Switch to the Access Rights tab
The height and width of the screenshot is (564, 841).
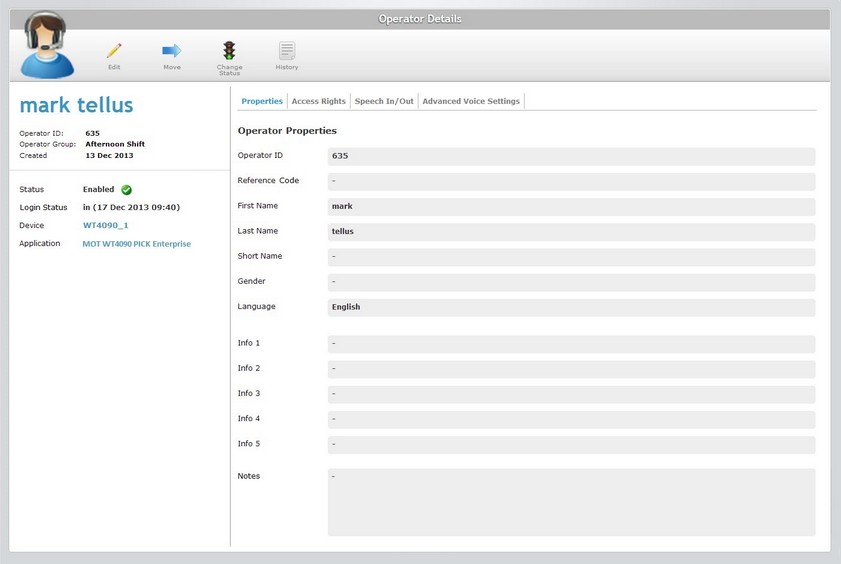(319, 101)
